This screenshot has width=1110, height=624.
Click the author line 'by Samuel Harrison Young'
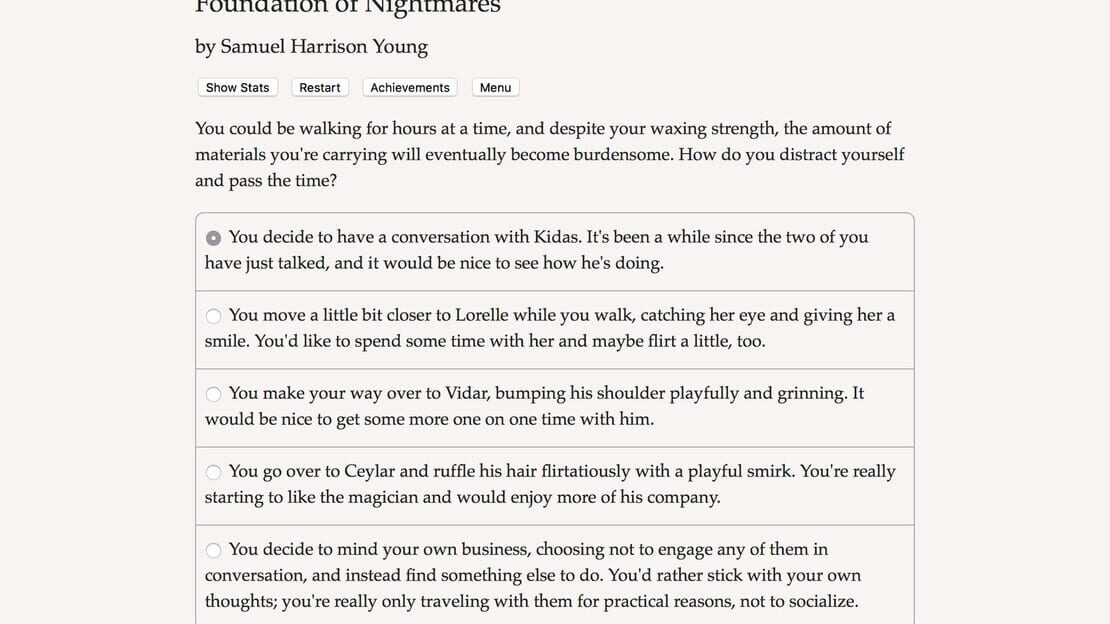(311, 47)
